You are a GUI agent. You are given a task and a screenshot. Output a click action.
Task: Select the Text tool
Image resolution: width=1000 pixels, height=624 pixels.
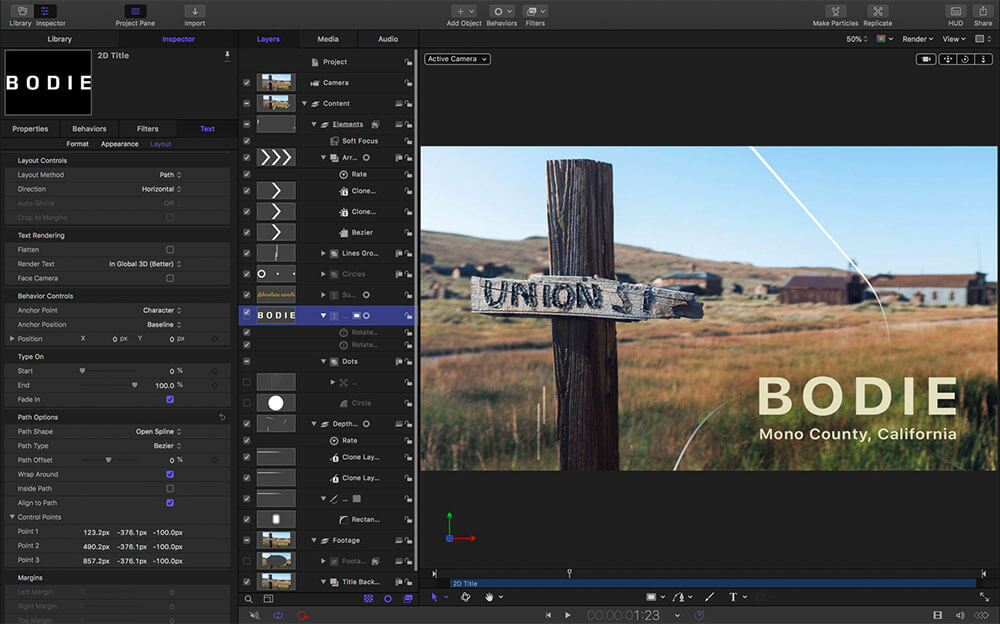pos(733,597)
